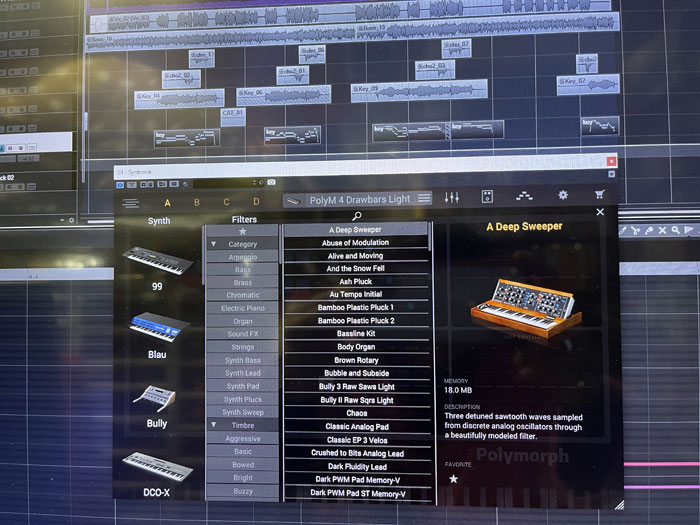The height and width of the screenshot is (525, 700).
Task: Open the shop cart icon
Action: tap(600, 194)
